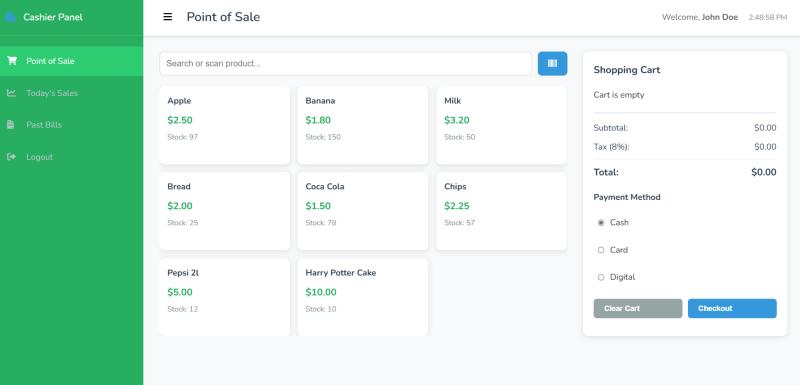800x385 pixels.
Task: Click the 'Cart is empty' message
Action: click(619, 95)
